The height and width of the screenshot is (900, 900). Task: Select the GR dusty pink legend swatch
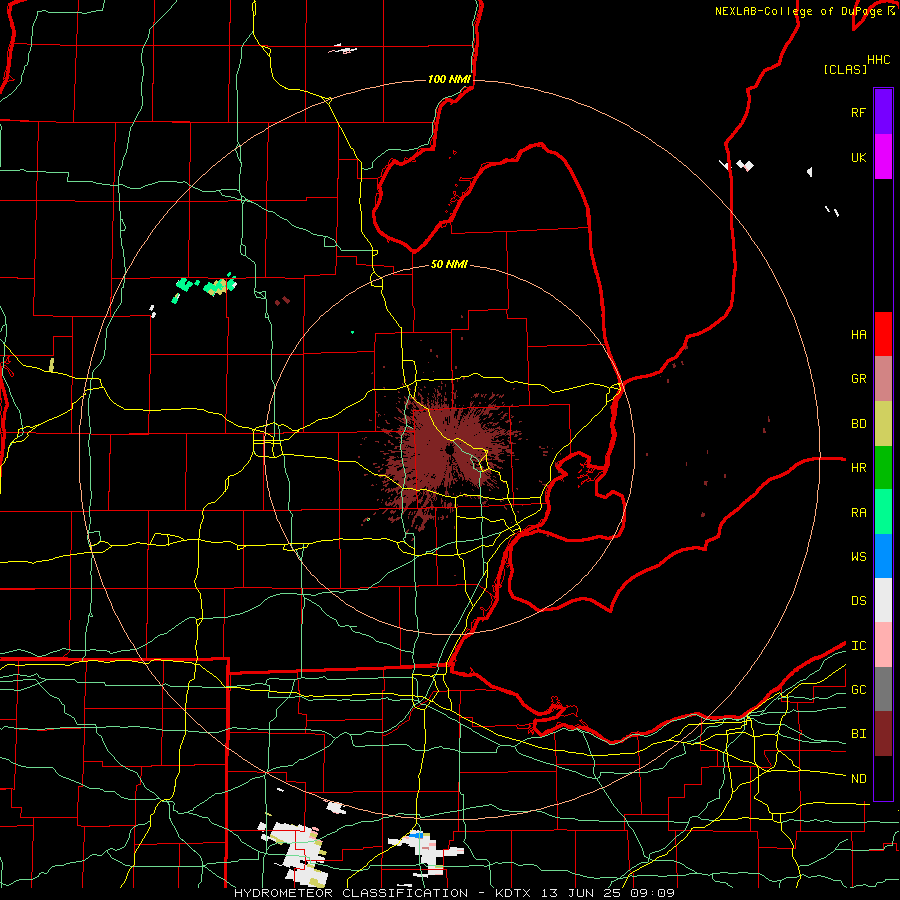pos(883,379)
